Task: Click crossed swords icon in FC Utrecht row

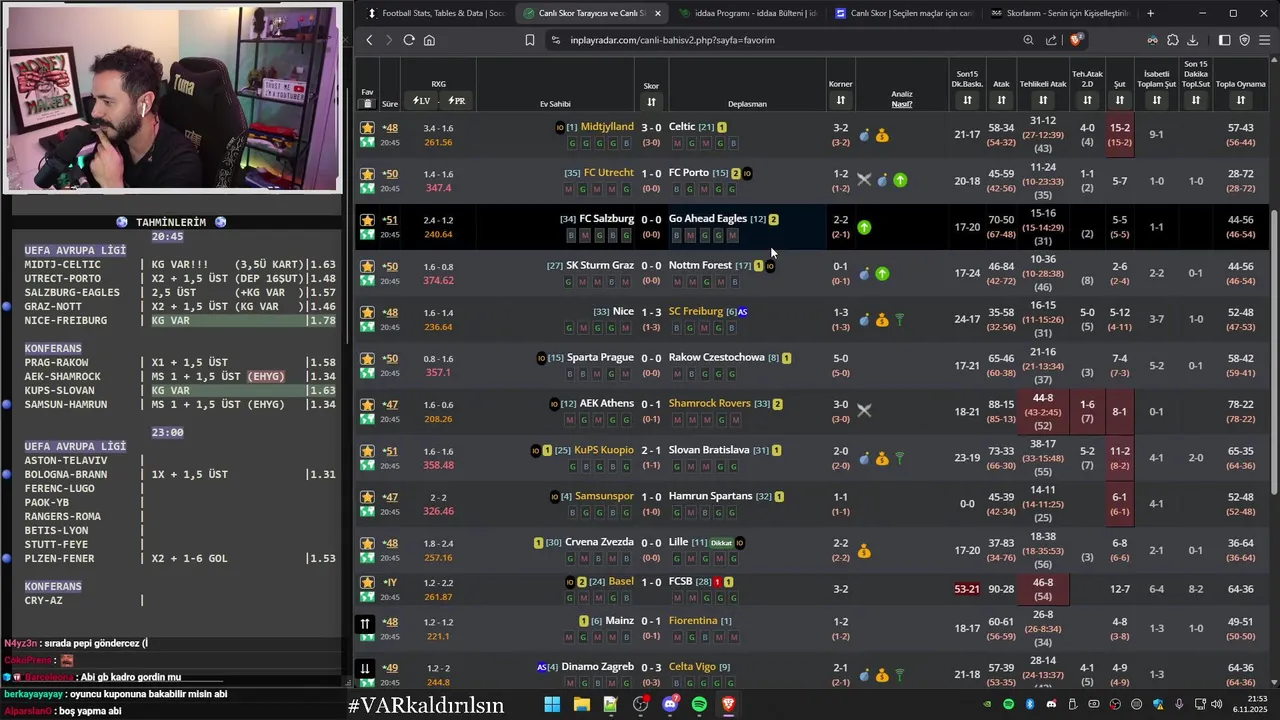Action: coord(864,180)
